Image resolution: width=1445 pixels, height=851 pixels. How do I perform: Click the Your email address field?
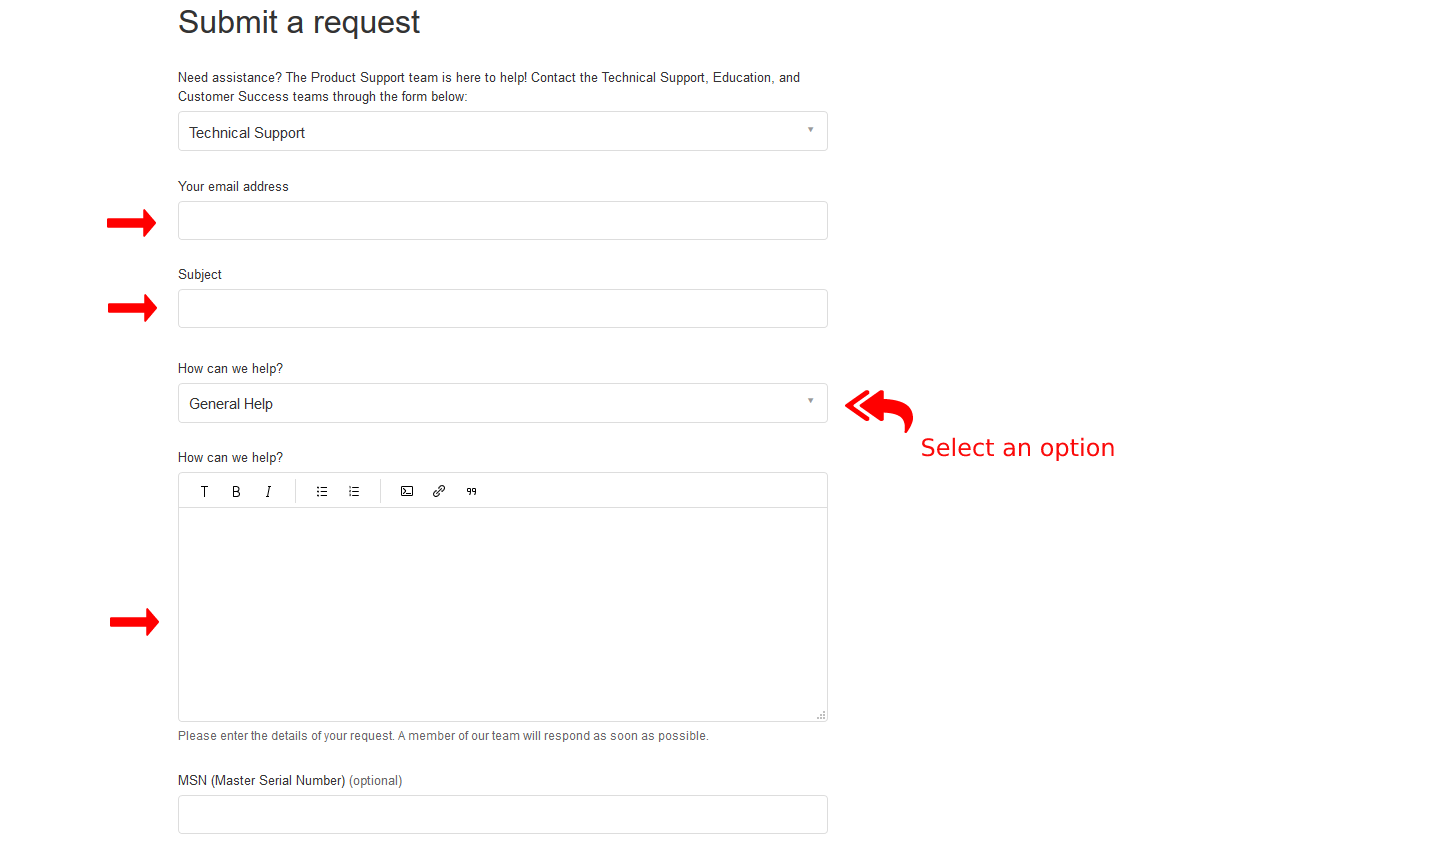(x=503, y=220)
